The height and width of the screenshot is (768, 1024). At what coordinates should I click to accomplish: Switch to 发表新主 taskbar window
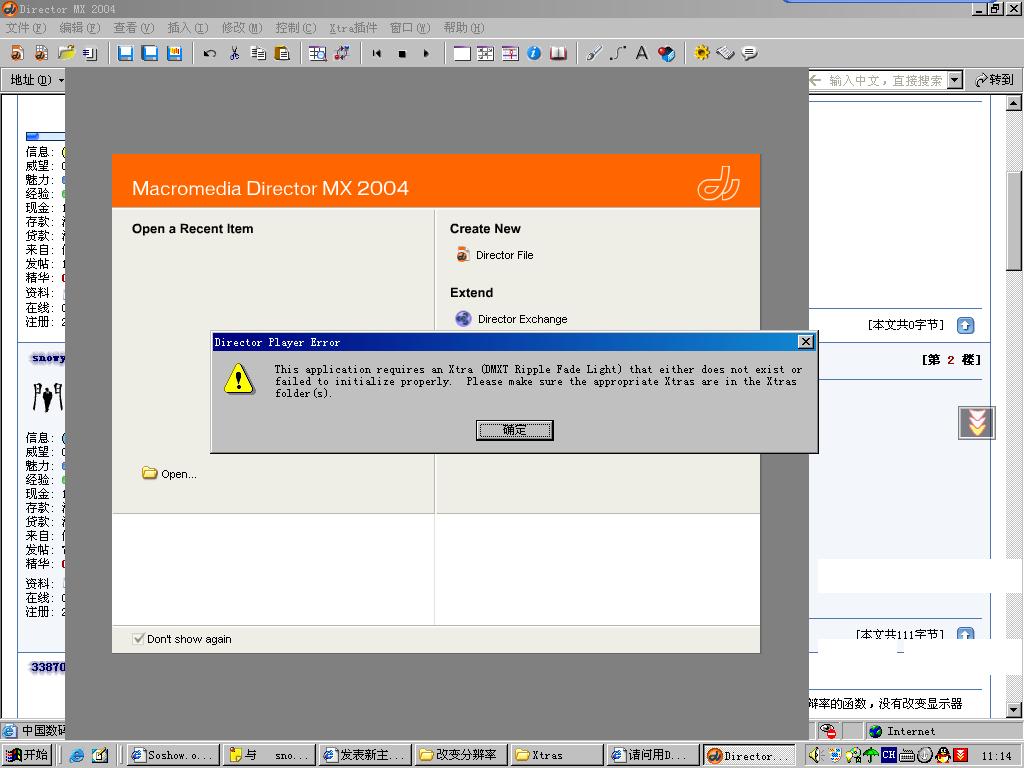click(365, 755)
